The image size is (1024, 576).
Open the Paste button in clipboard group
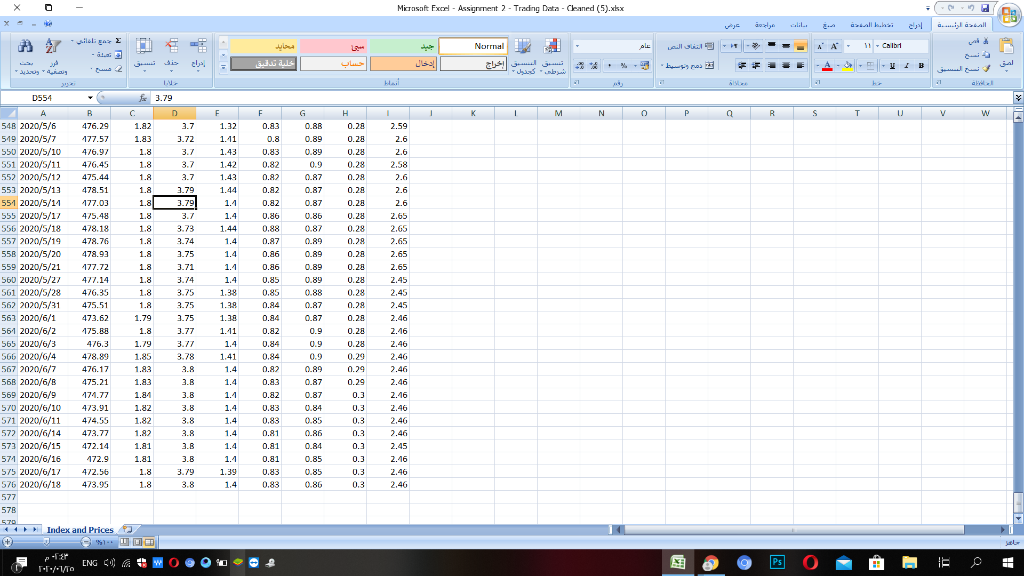(x=1006, y=55)
